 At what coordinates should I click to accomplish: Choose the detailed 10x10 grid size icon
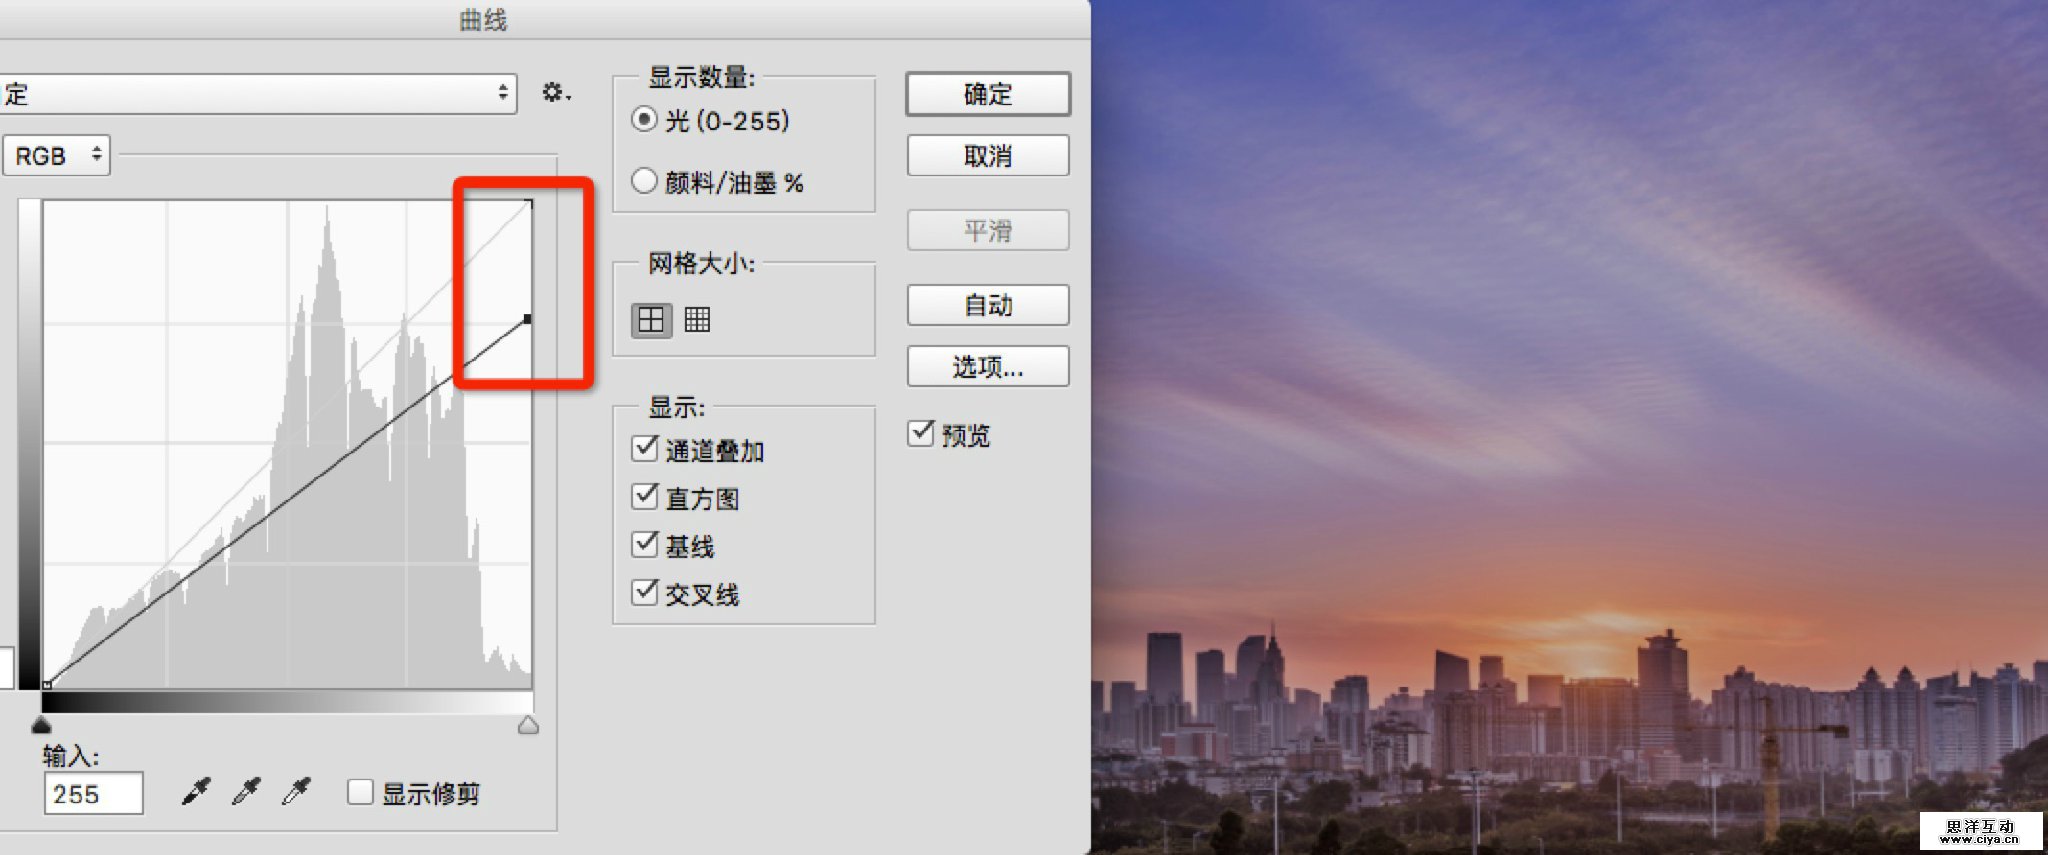[x=697, y=320]
